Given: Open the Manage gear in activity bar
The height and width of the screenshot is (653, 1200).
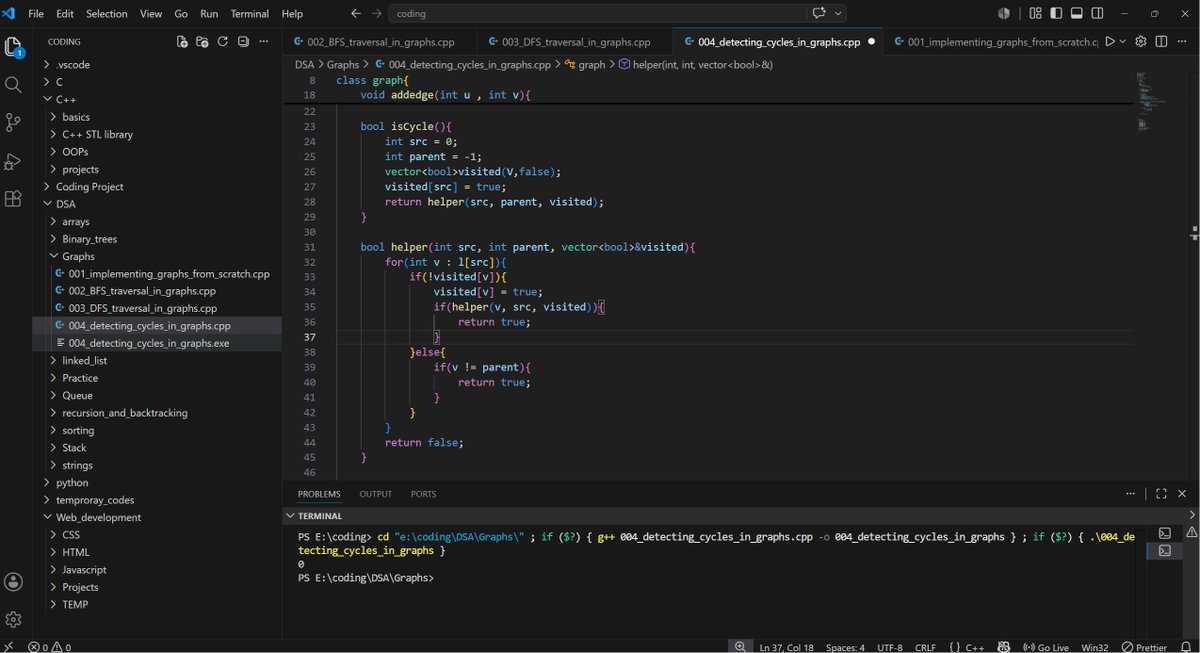Looking at the screenshot, I should [14, 620].
